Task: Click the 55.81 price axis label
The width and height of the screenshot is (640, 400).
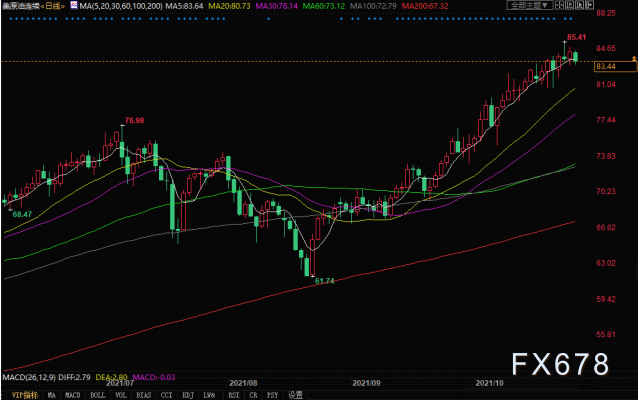Action: [606, 334]
